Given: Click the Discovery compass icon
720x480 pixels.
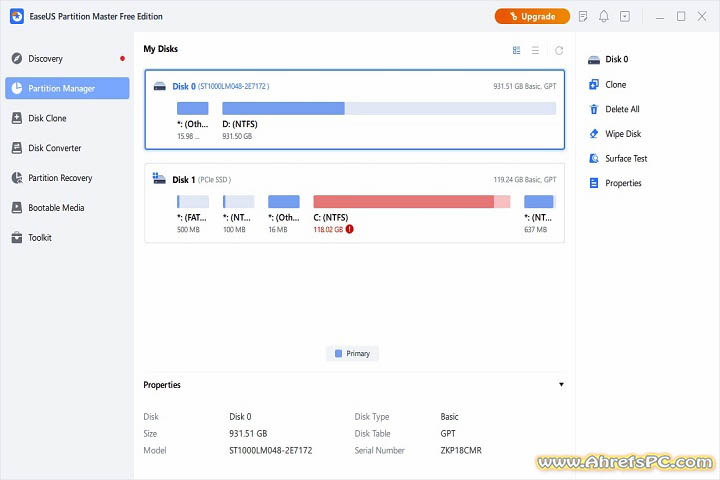Looking at the screenshot, I should (x=17, y=58).
